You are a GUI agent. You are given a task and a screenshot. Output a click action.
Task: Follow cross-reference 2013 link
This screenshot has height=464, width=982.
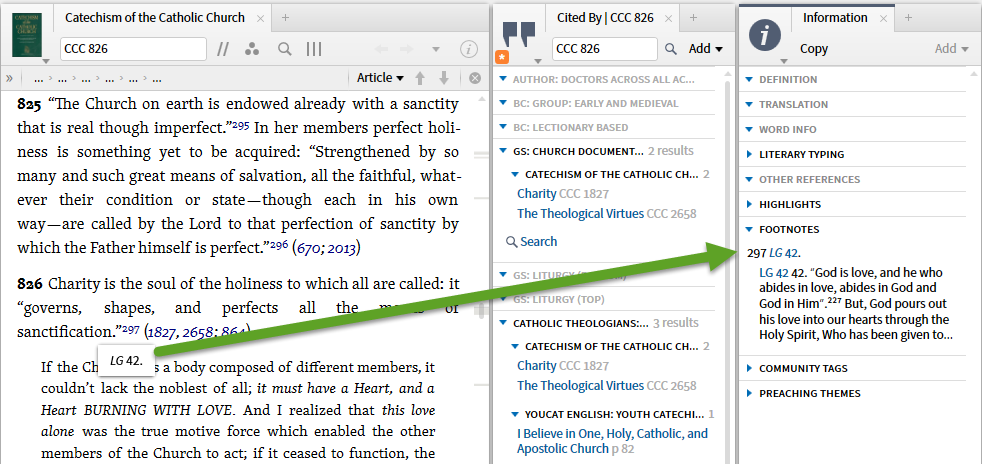(x=341, y=249)
